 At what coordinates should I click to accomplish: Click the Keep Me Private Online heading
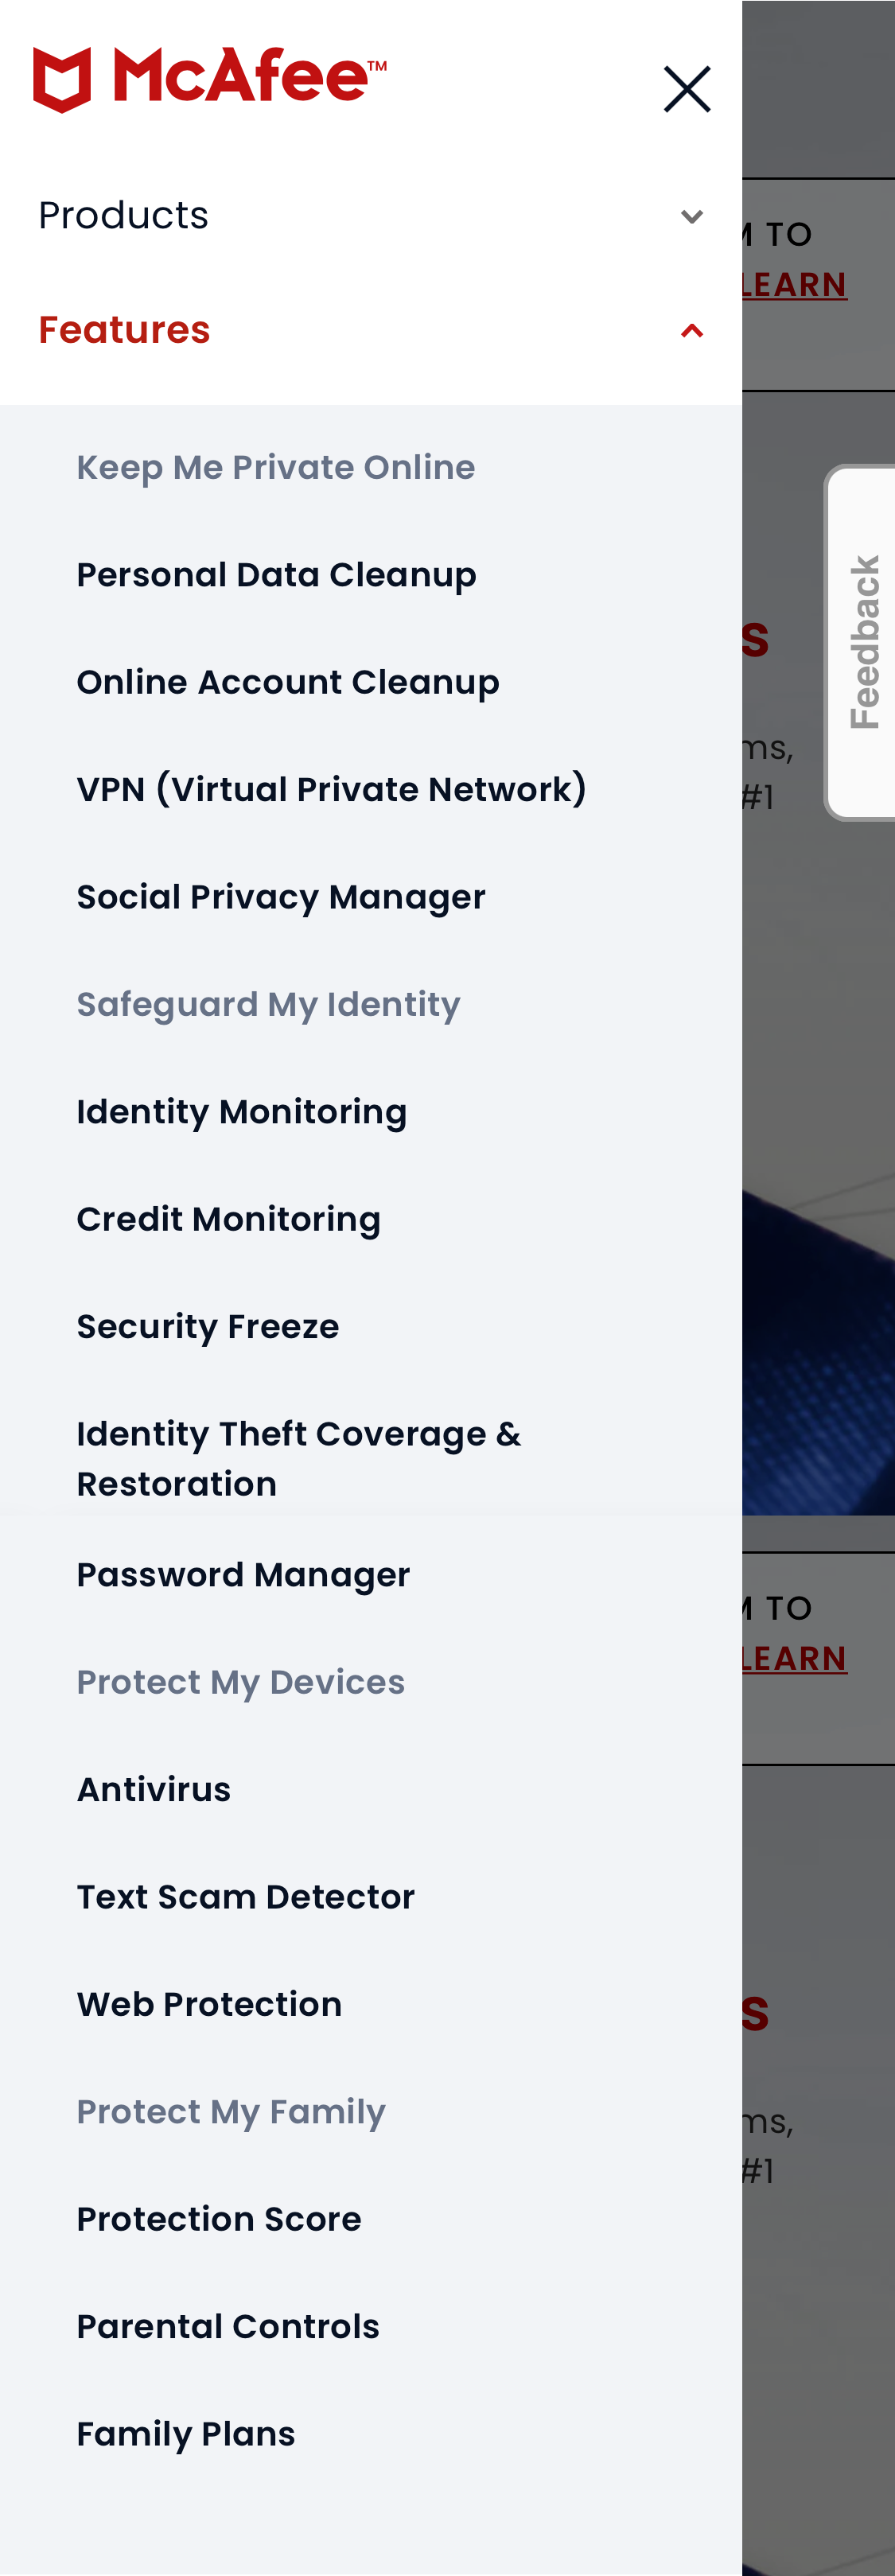click(x=276, y=467)
